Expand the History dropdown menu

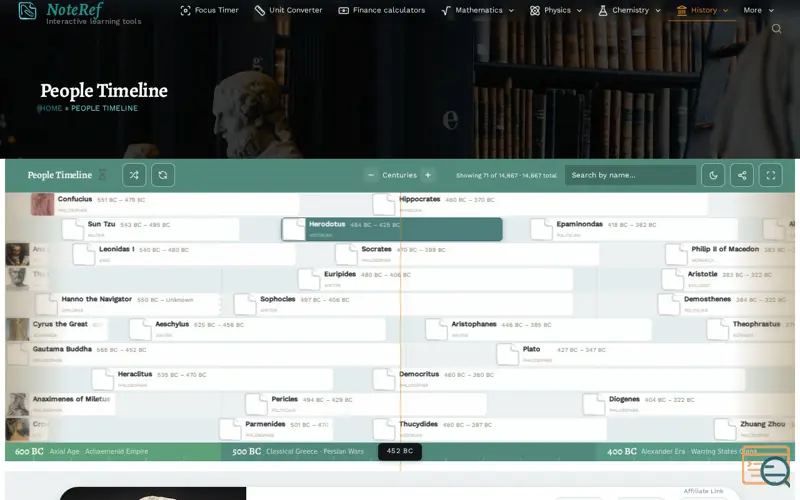tap(702, 10)
